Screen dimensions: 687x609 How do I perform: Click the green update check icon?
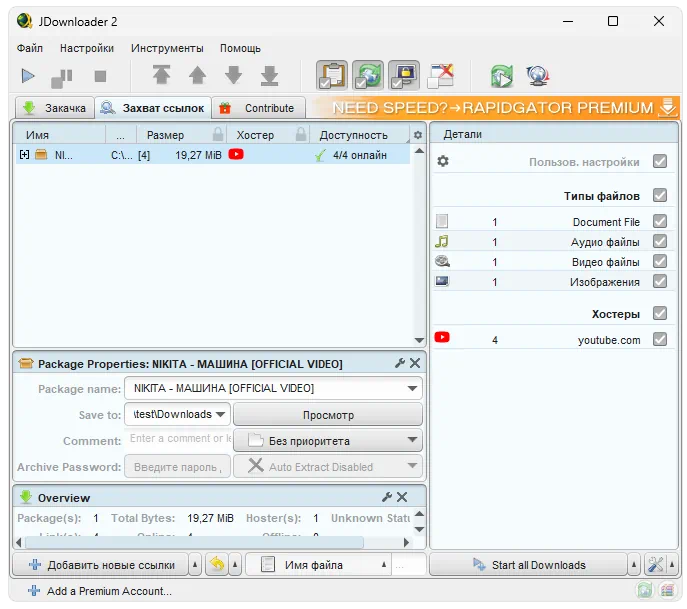pos(502,76)
